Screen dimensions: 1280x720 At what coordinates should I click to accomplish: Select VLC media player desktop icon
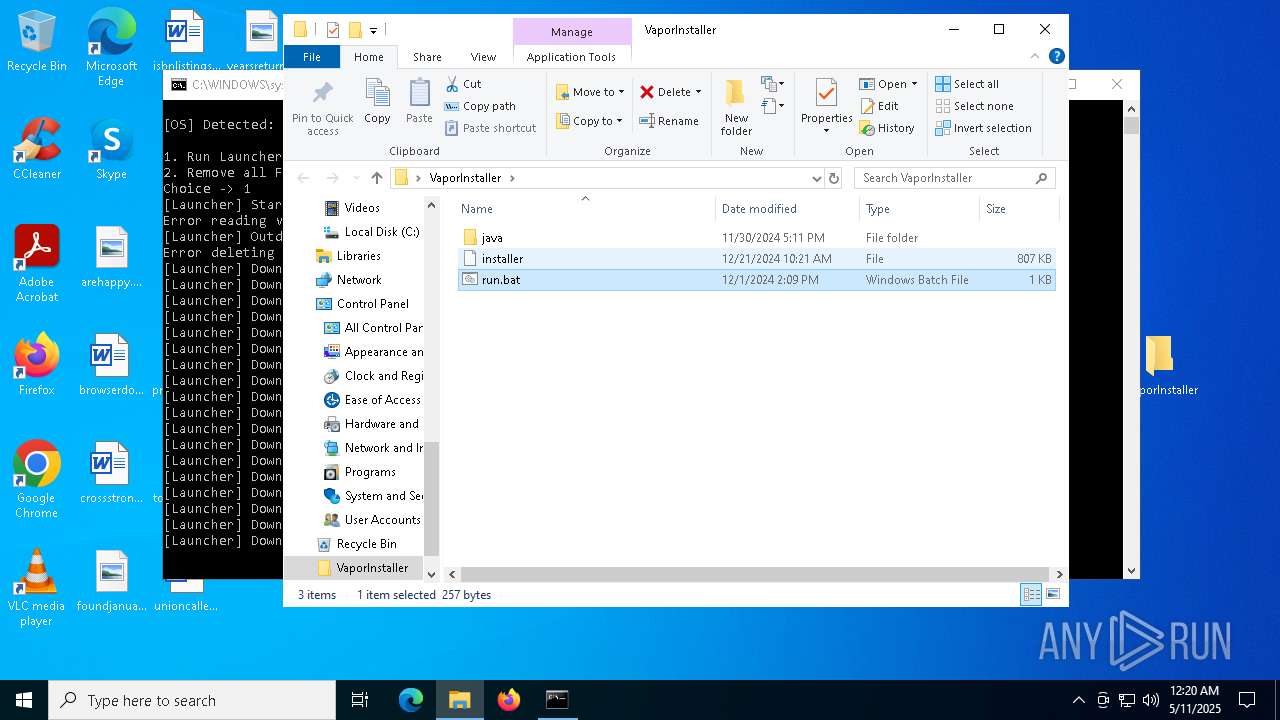pos(36,588)
